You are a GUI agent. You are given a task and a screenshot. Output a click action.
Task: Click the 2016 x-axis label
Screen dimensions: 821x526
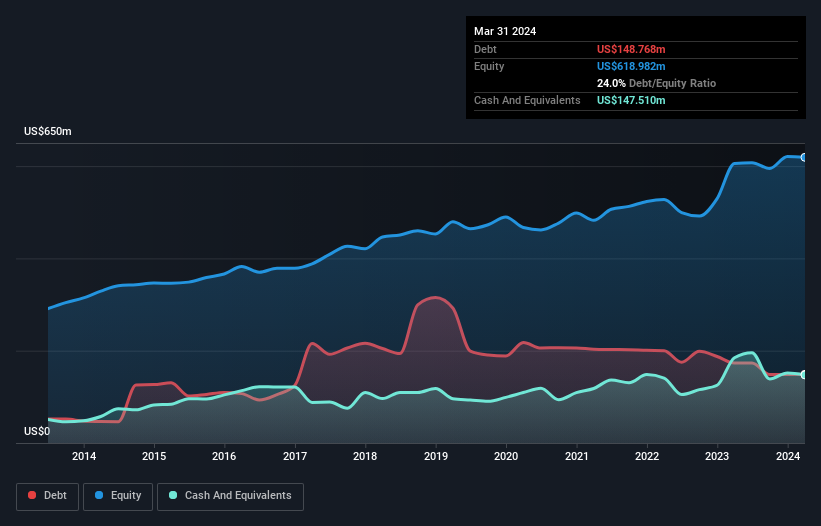tap(224, 456)
